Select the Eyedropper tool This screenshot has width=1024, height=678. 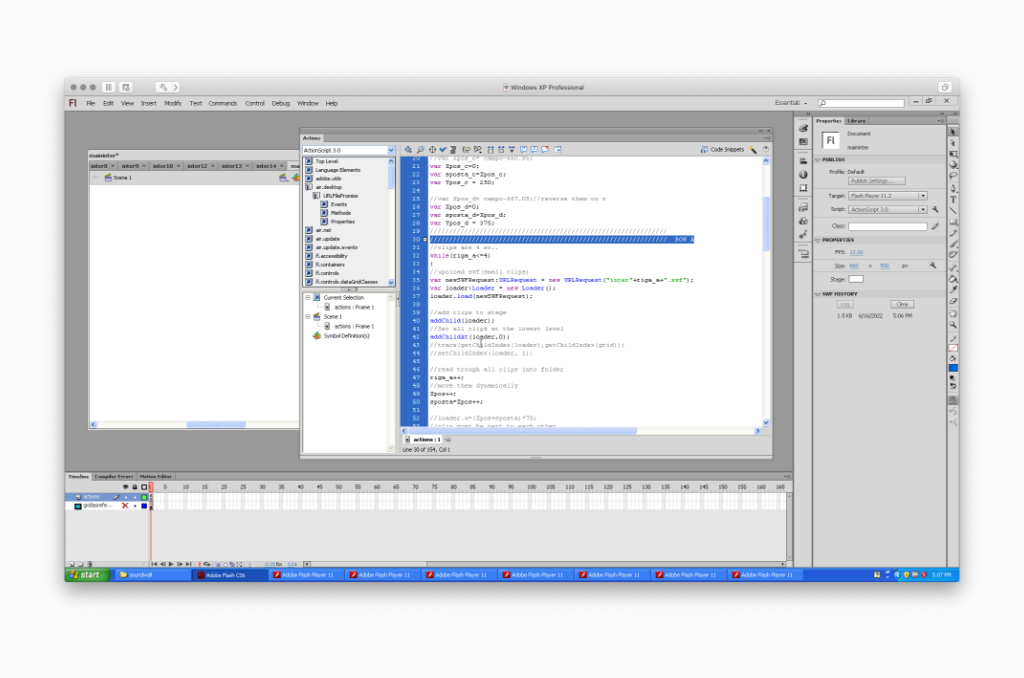point(953,290)
